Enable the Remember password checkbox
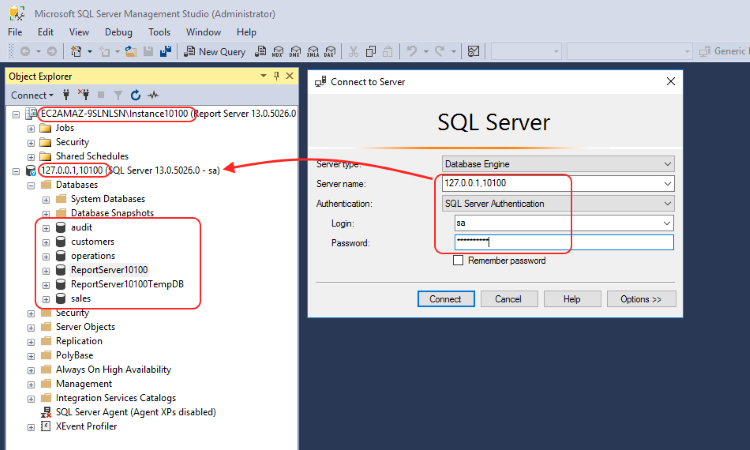The width and height of the screenshot is (750, 450). click(458, 261)
